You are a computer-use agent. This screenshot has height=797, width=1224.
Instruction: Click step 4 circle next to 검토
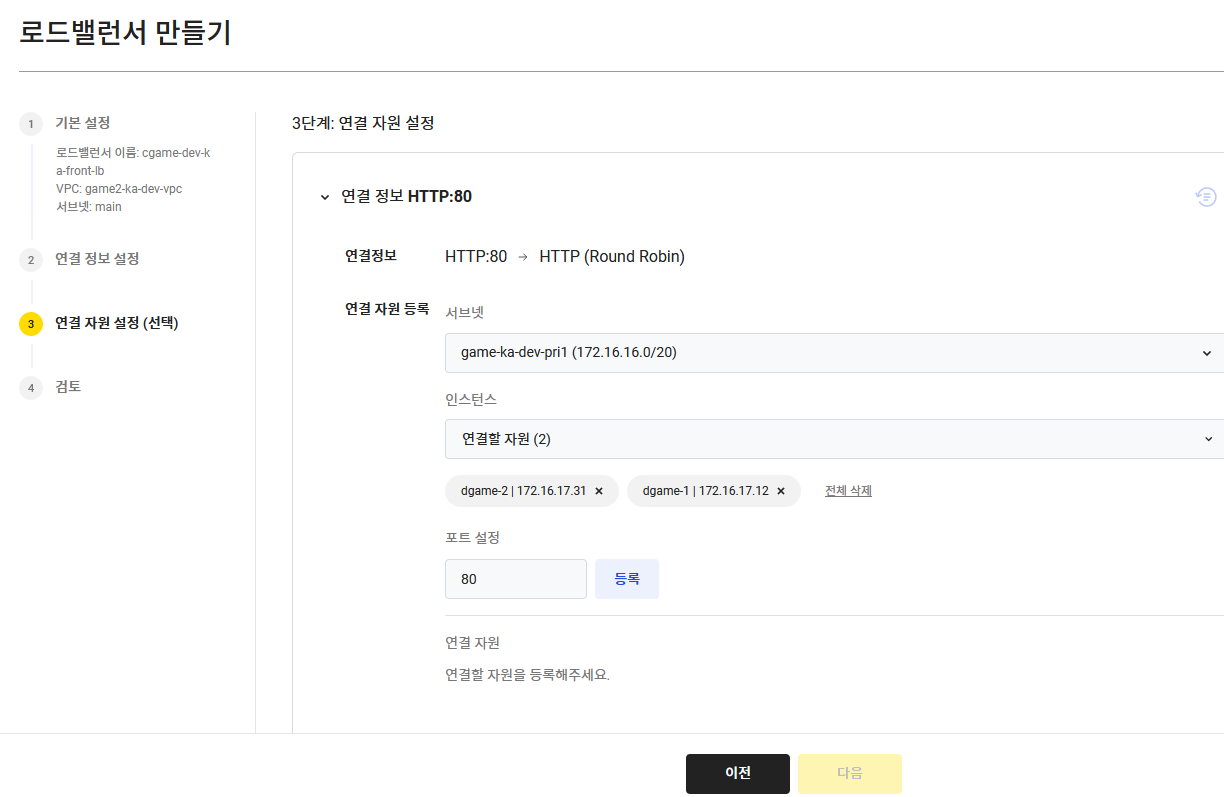click(31, 387)
